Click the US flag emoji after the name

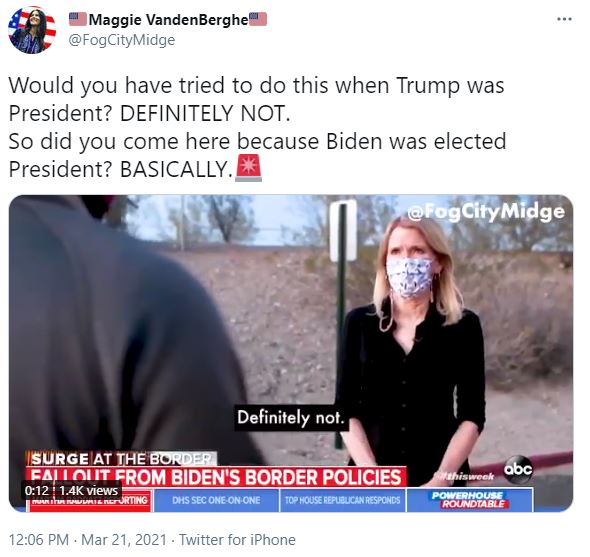pyautogui.click(x=258, y=19)
